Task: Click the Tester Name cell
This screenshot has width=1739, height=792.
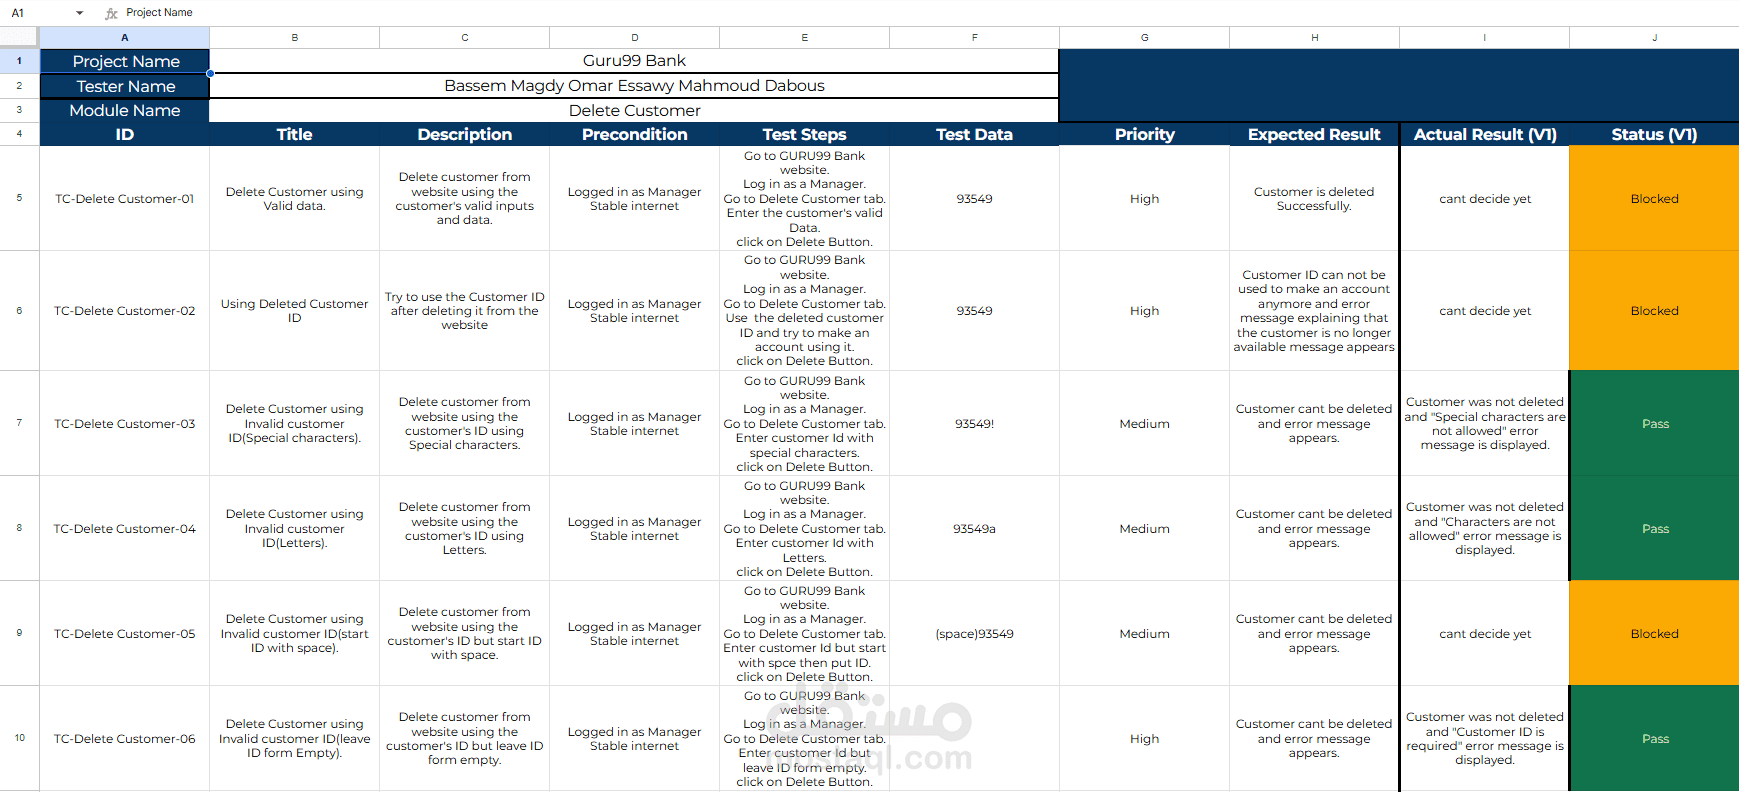Action: pos(125,86)
